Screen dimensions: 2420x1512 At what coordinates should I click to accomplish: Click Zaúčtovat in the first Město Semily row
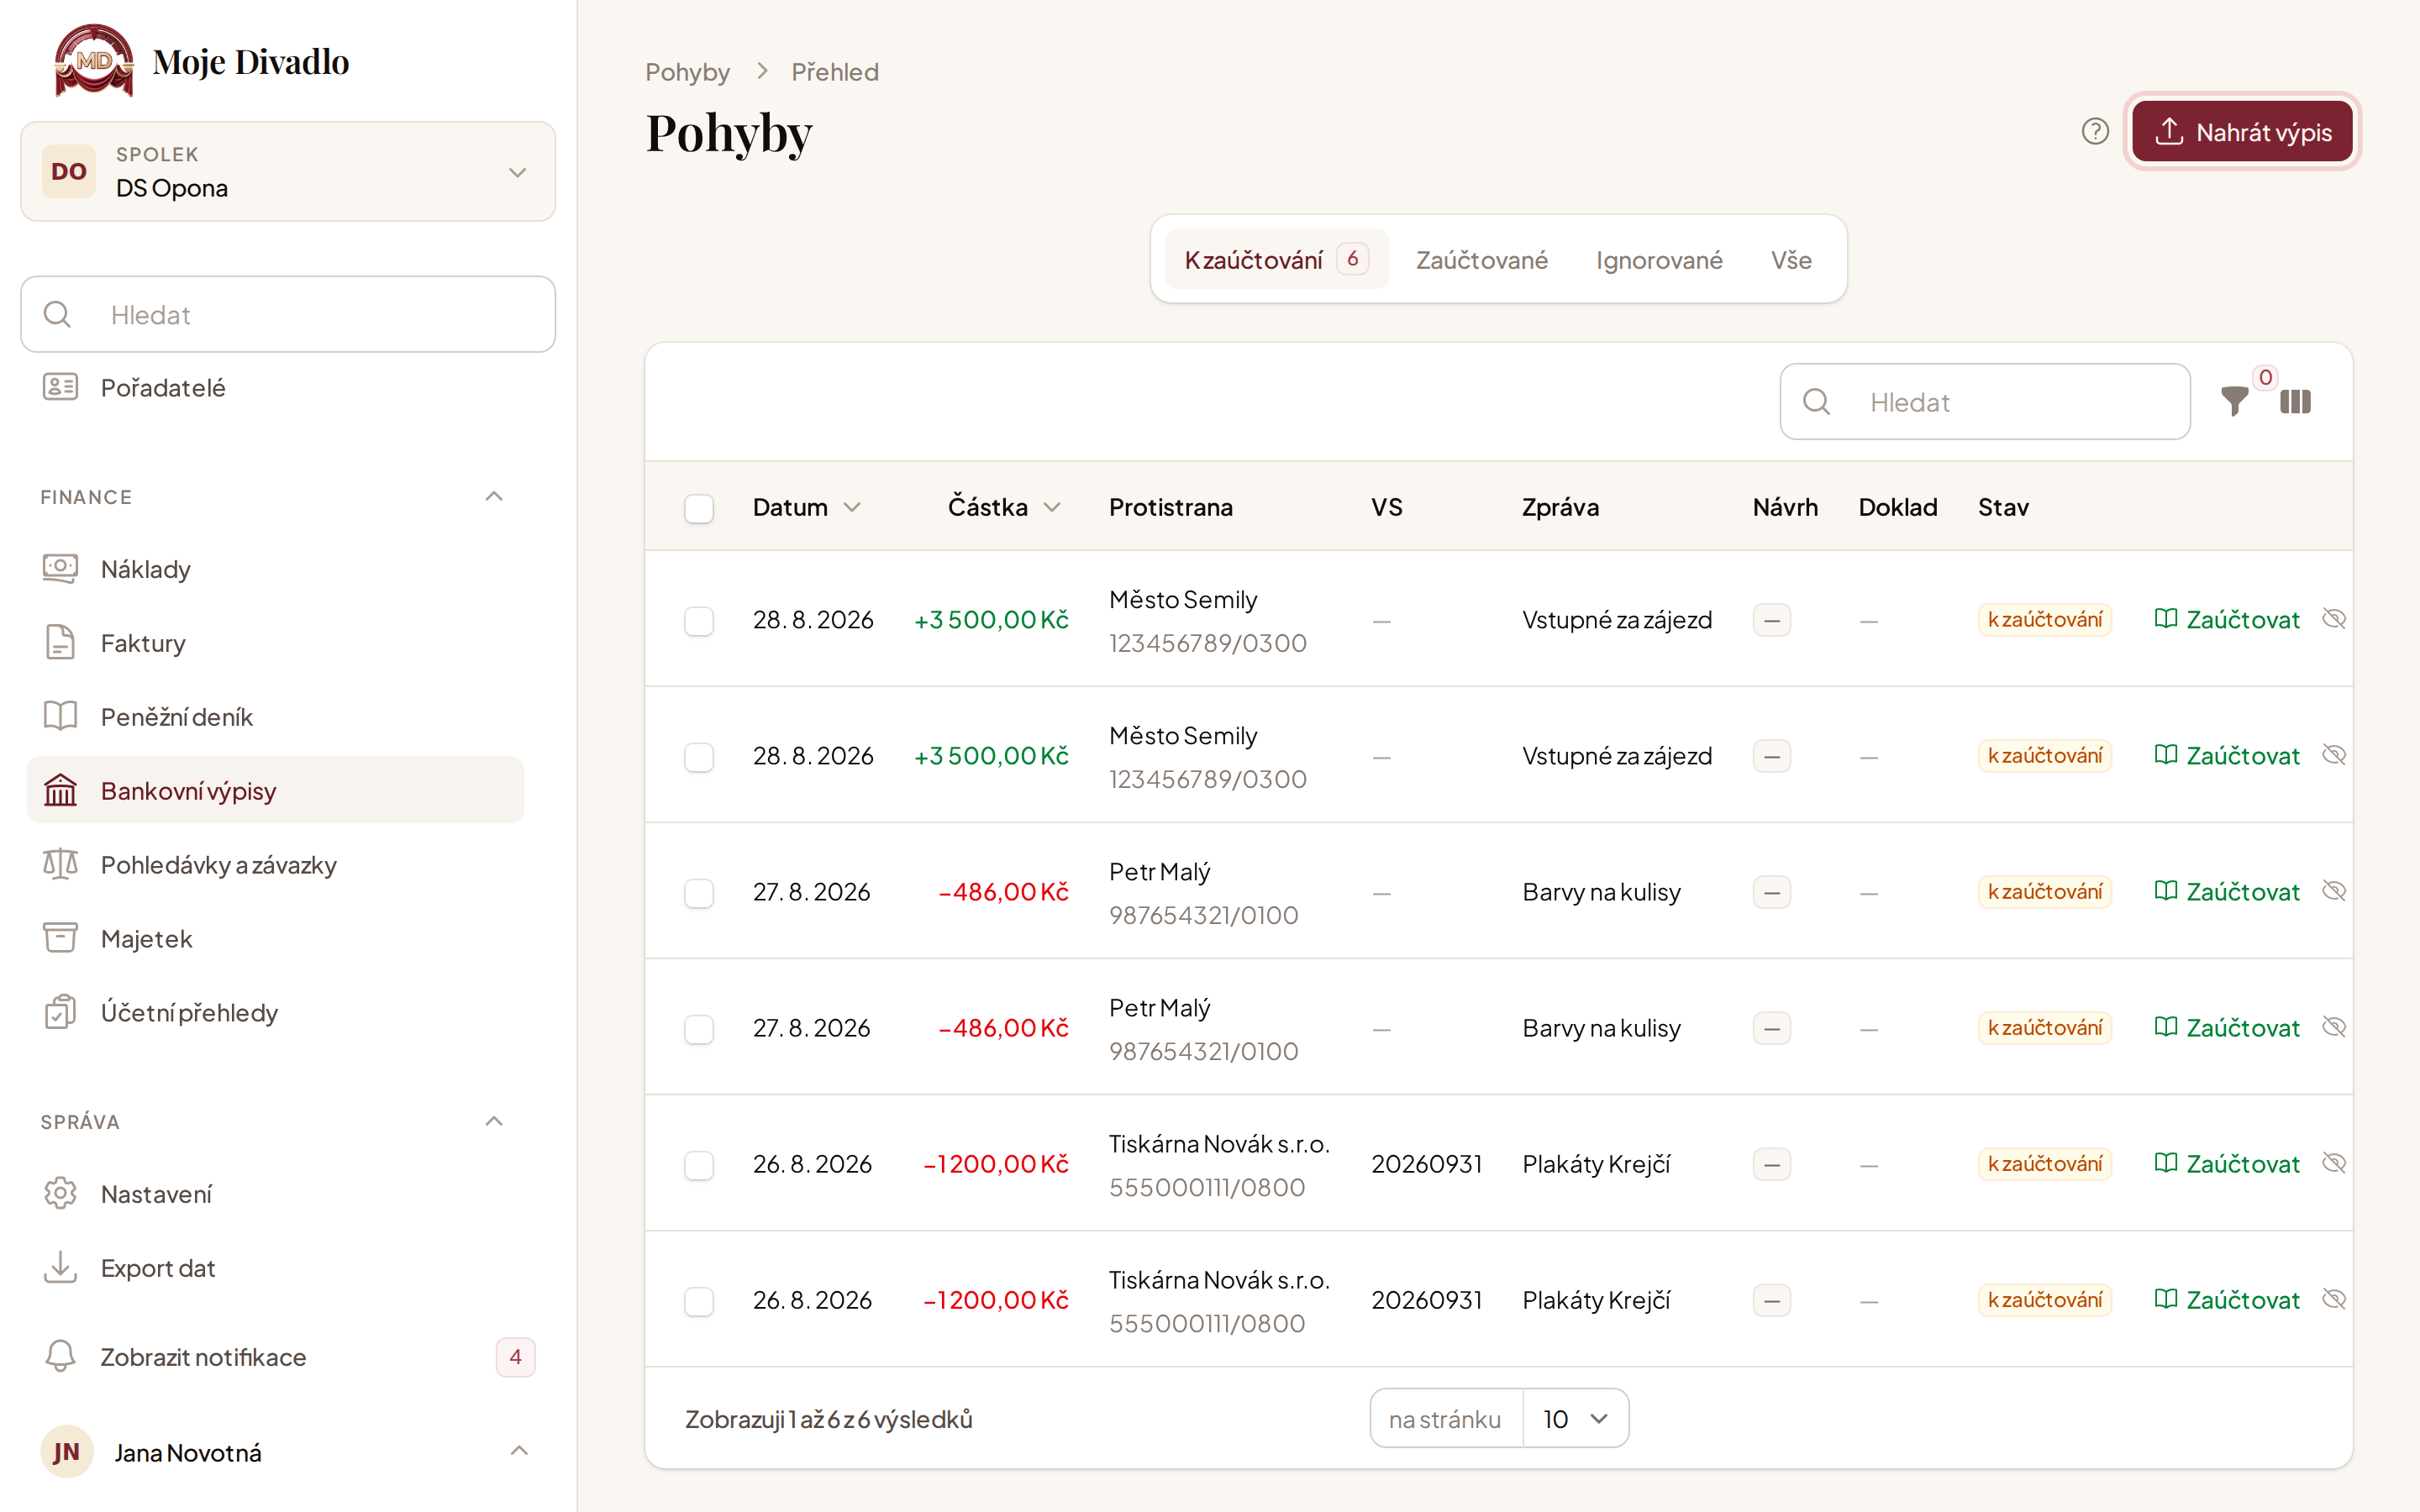point(2227,620)
